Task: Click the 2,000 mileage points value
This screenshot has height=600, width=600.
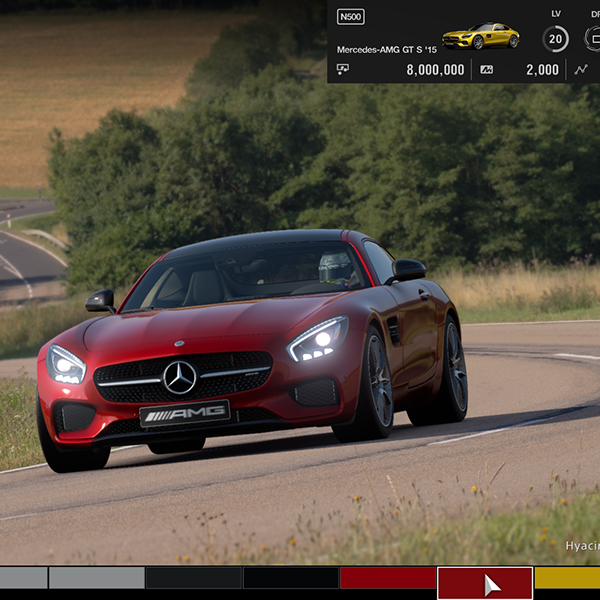Action: [x=542, y=70]
